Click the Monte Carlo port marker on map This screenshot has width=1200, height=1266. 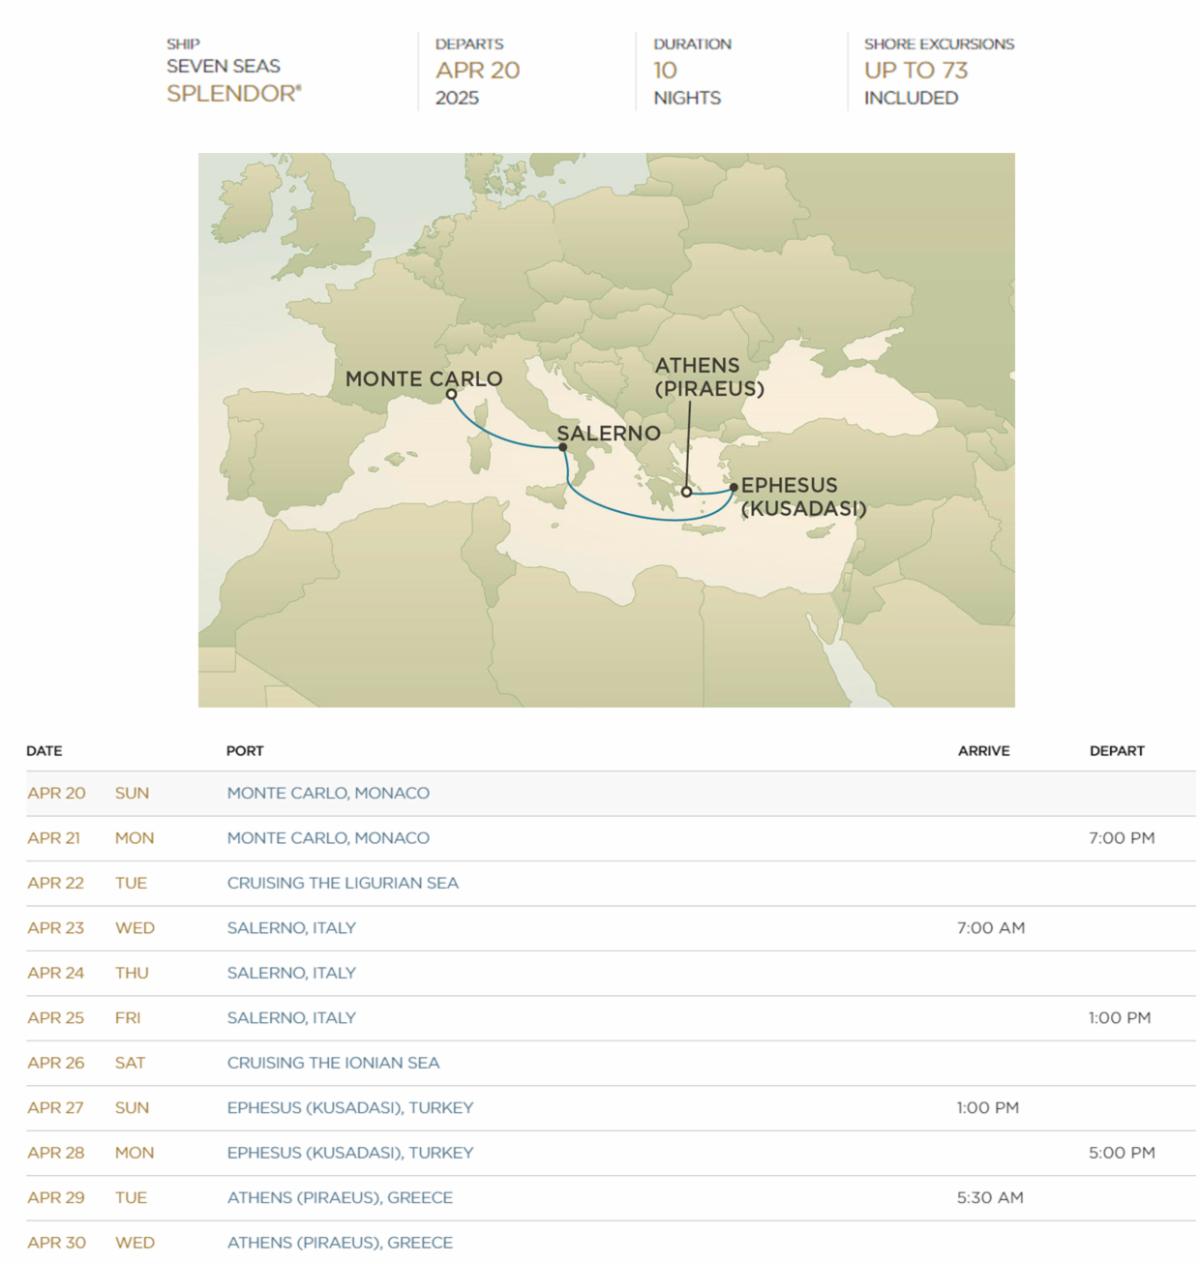point(452,394)
